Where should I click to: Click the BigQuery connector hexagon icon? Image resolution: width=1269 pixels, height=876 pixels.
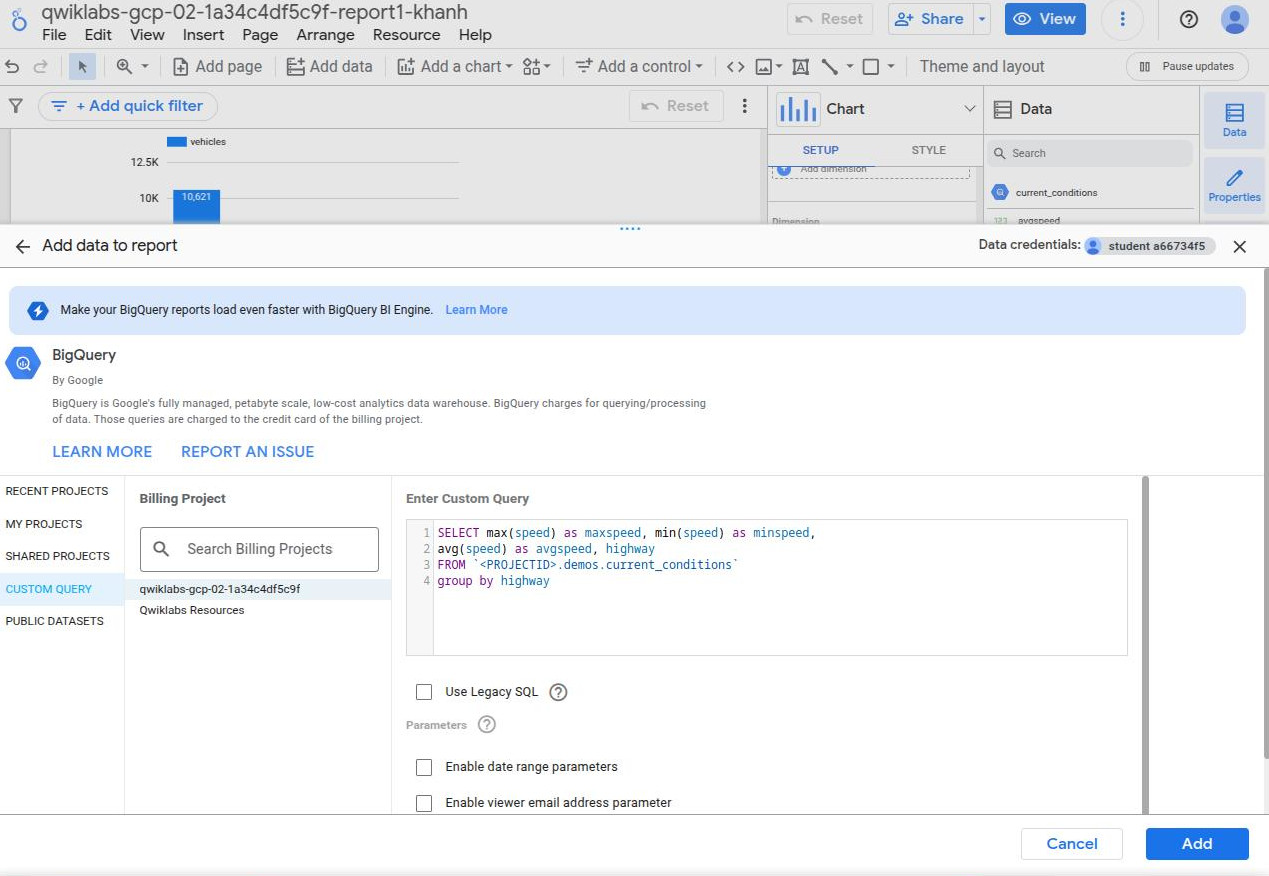23,364
